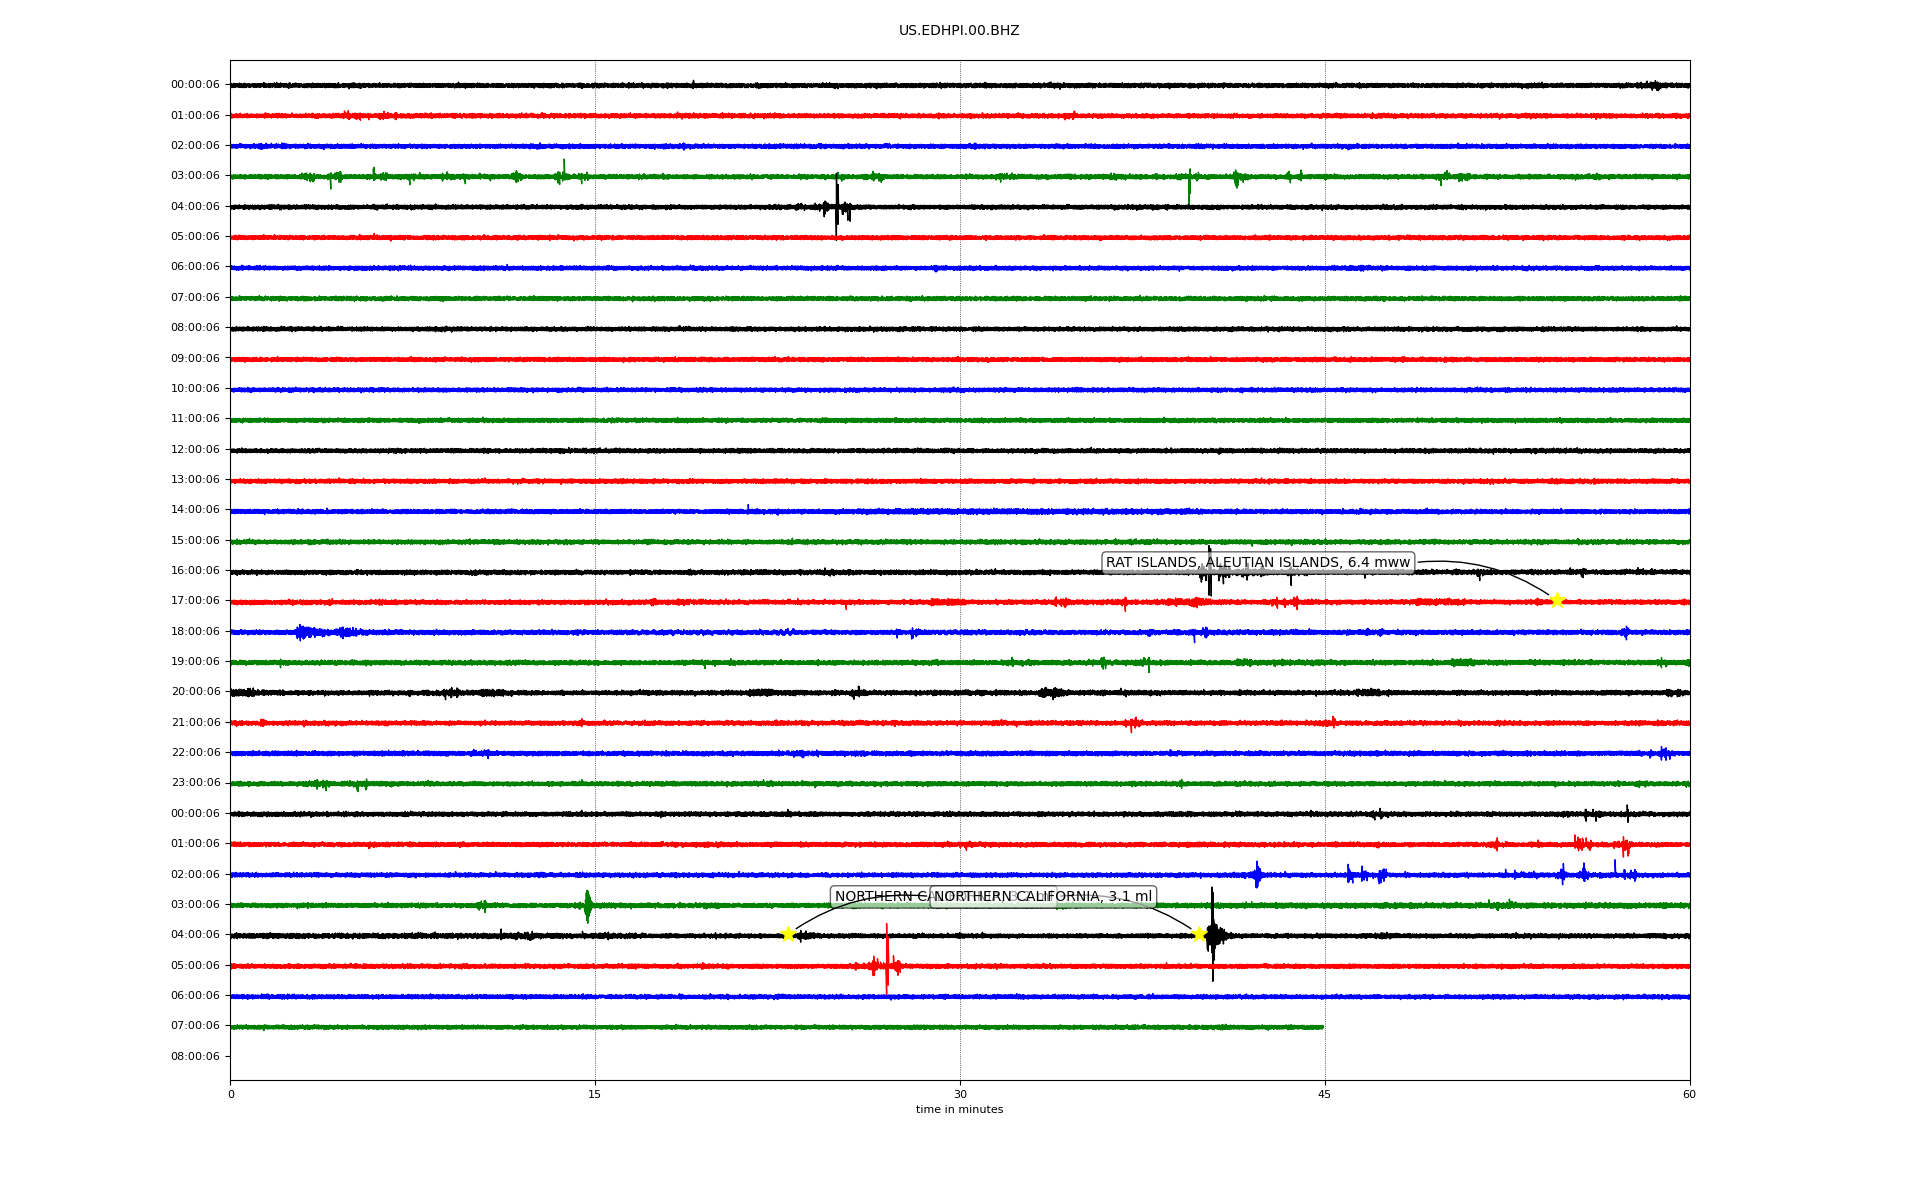Click the plot title US.EDHPI.00.BHZ
The height and width of the screenshot is (1200, 1920).
(958, 31)
